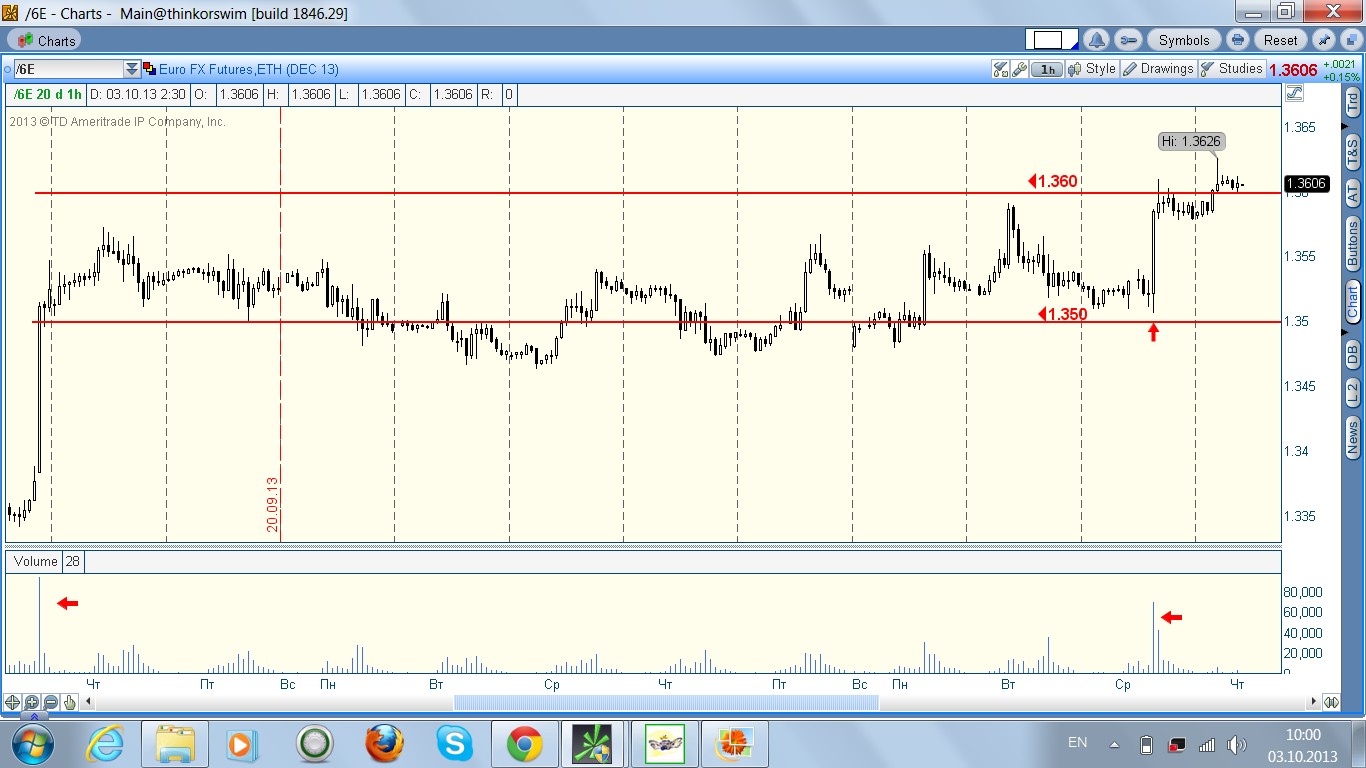Open the alerts bell icon

[x=1097, y=40]
